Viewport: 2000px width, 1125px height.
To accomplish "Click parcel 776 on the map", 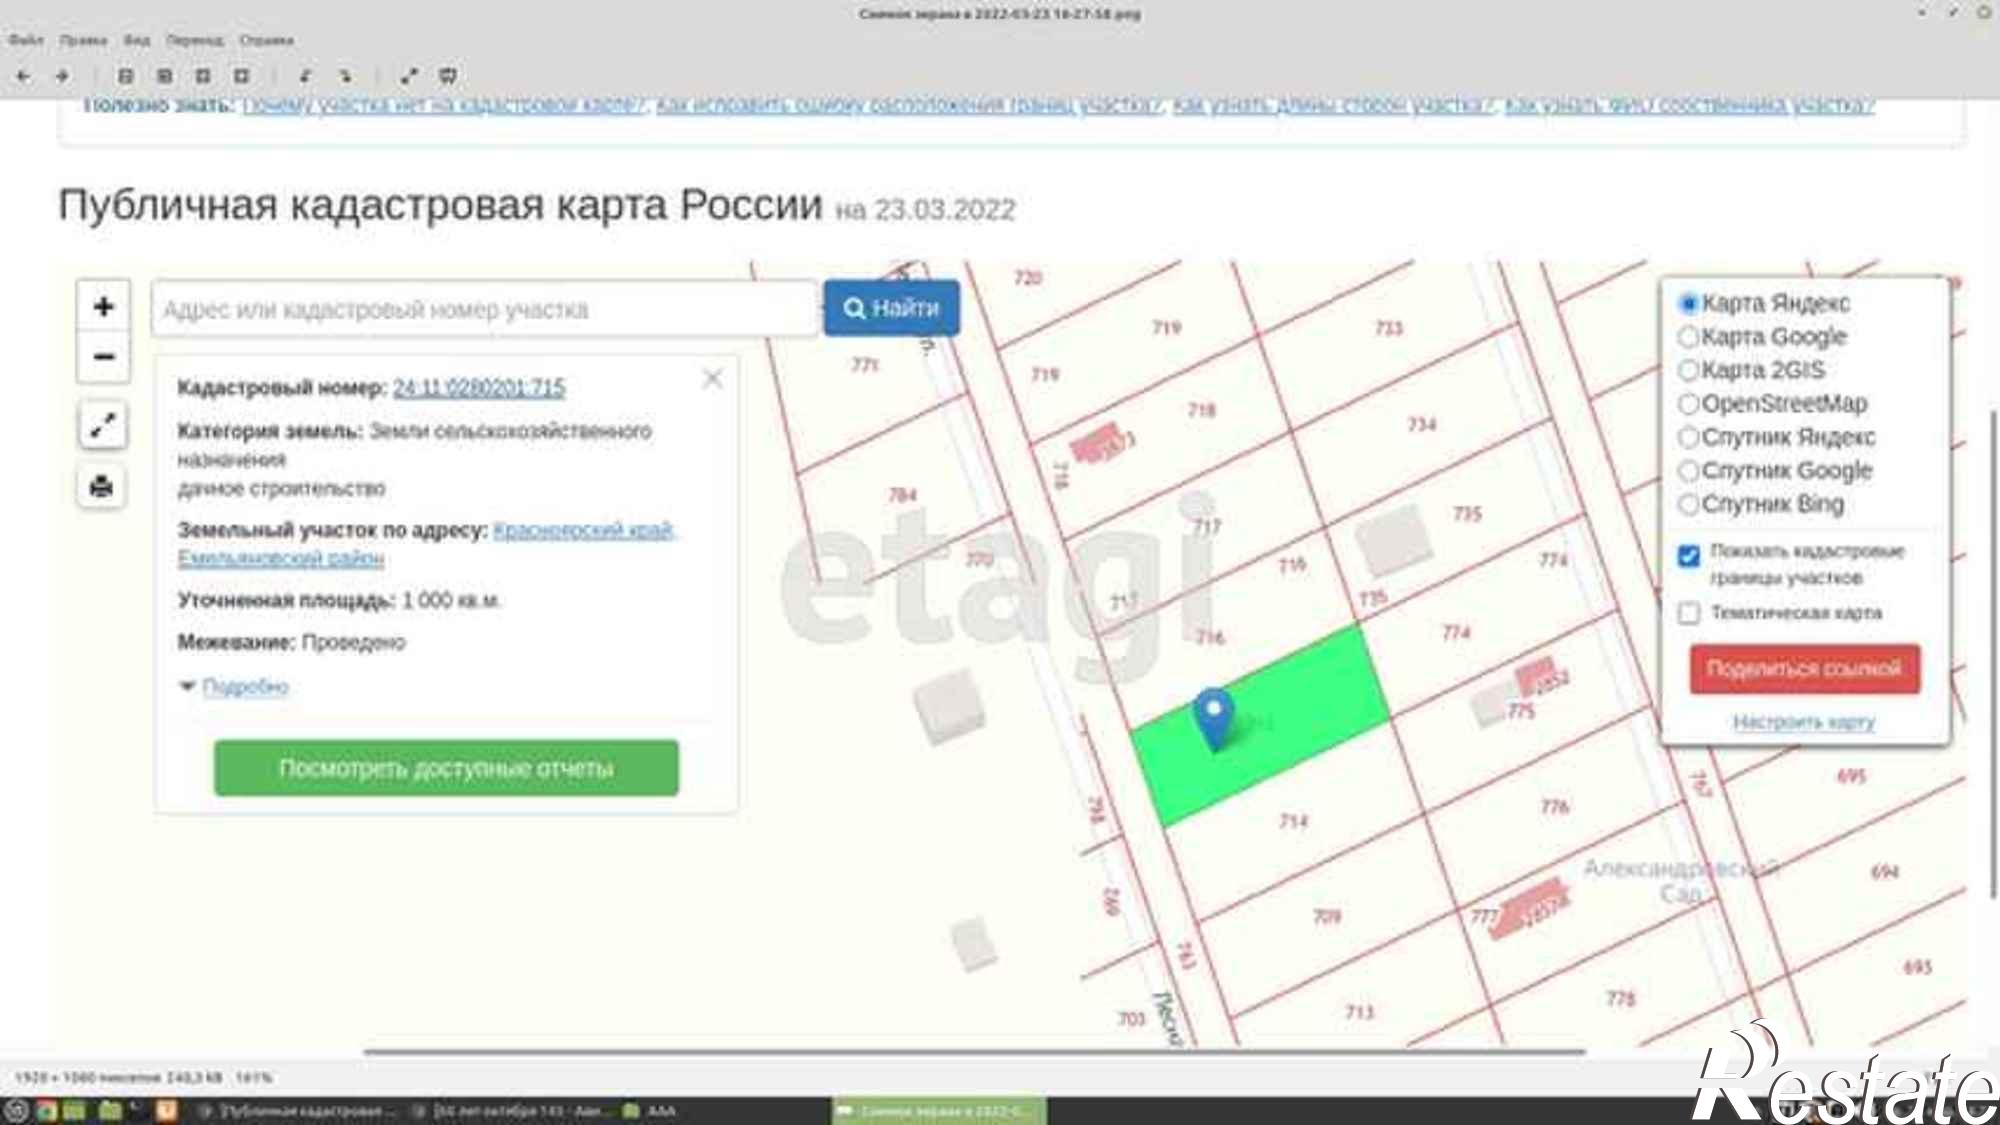I will 1555,806.
